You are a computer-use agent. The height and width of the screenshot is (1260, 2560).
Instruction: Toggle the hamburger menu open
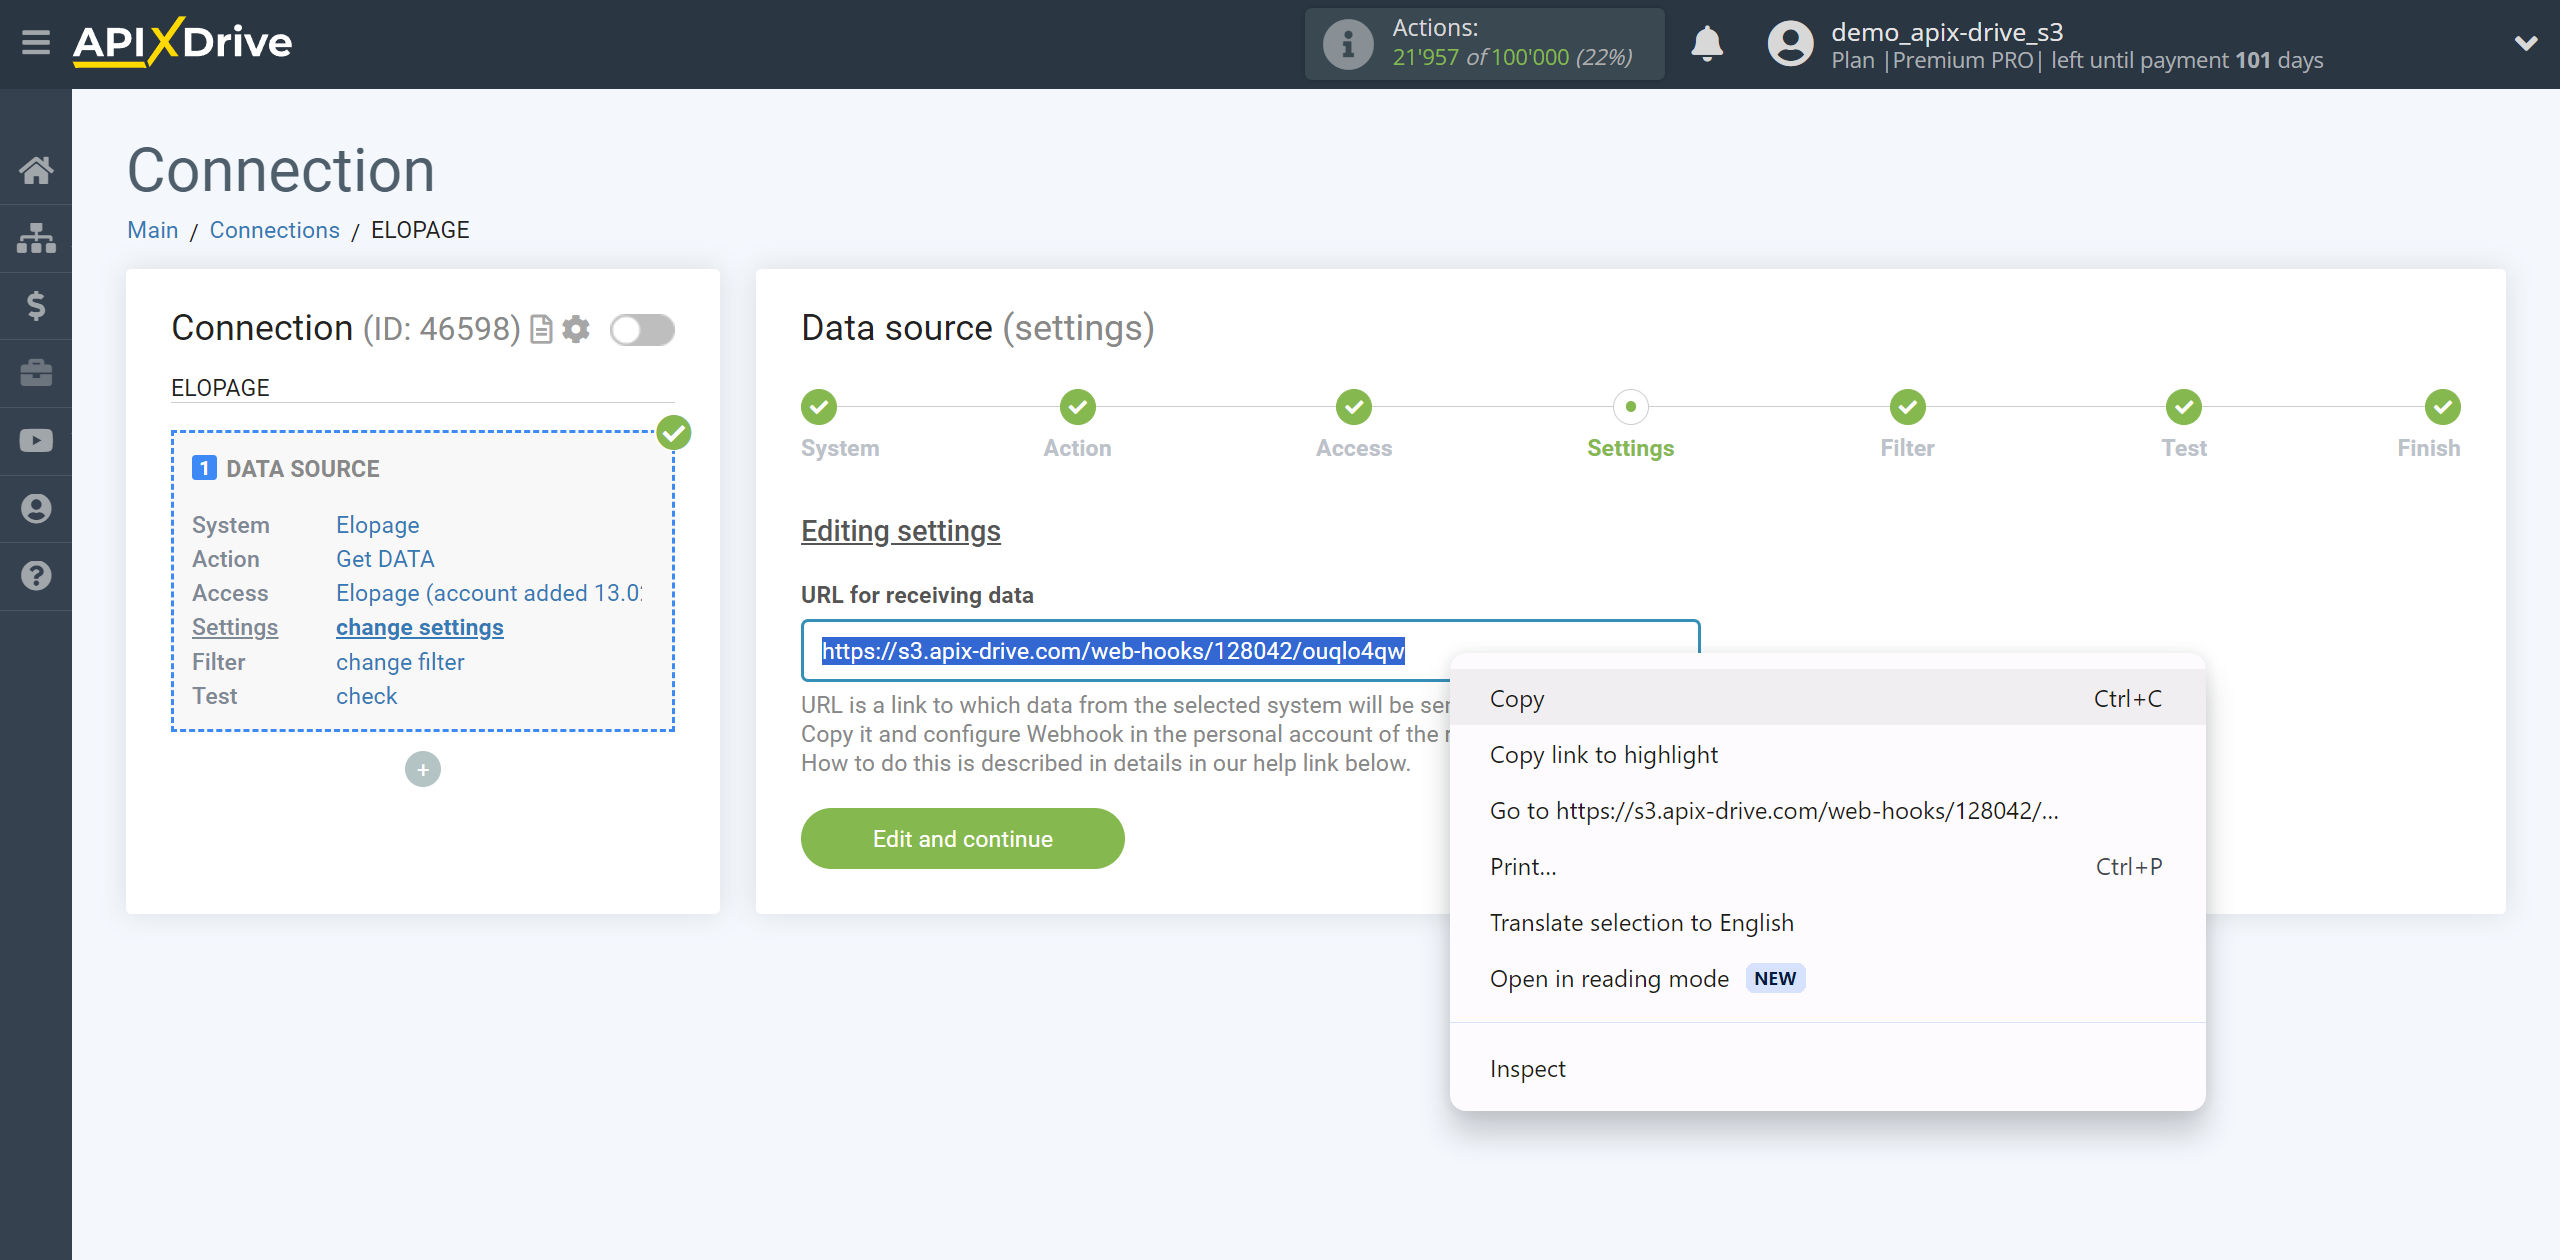click(x=36, y=42)
